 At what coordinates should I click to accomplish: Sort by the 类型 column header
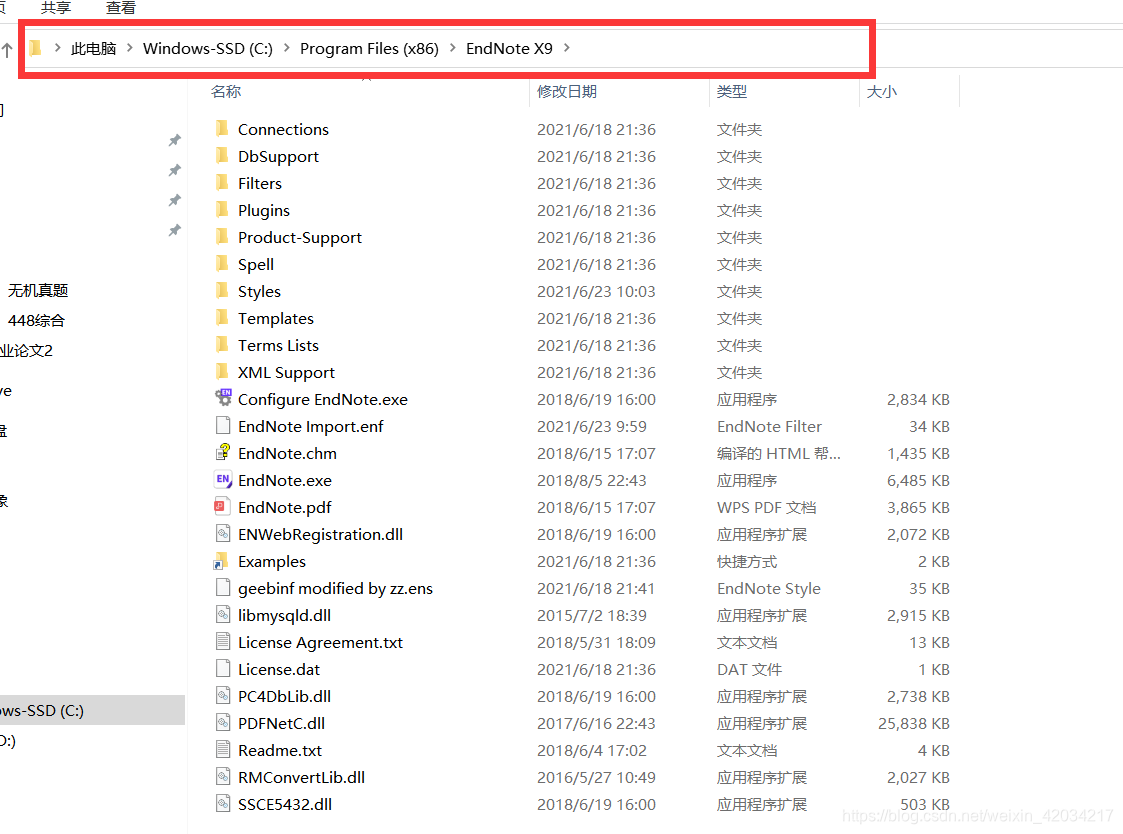pyautogui.click(x=732, y=91)
